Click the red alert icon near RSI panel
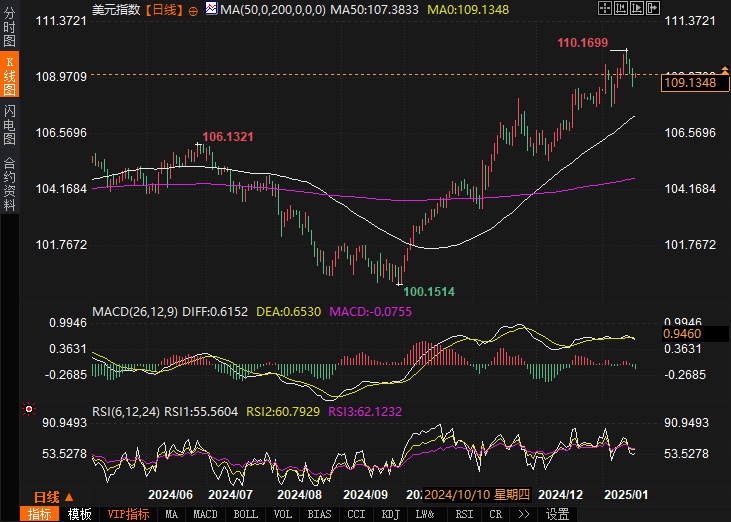The image size is (731, 522). click(x=29, y=409)
